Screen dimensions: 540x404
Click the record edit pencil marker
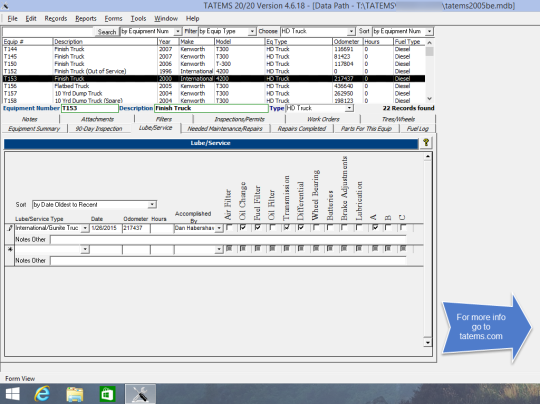tap(10, 228)
